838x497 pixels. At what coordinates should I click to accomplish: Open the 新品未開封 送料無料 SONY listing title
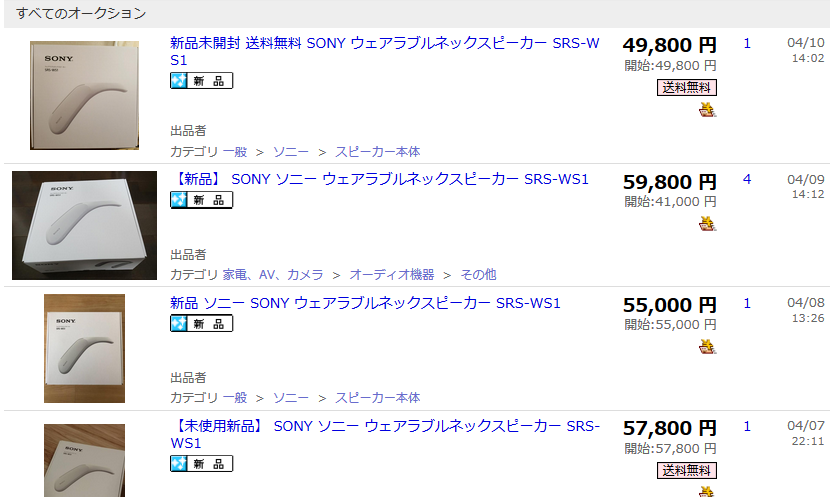(385, 51)
